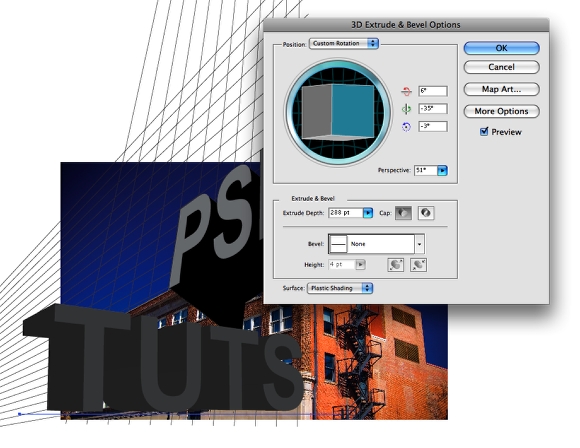
Task: Open the Perspective slider arrow
Action: (442, 171)
